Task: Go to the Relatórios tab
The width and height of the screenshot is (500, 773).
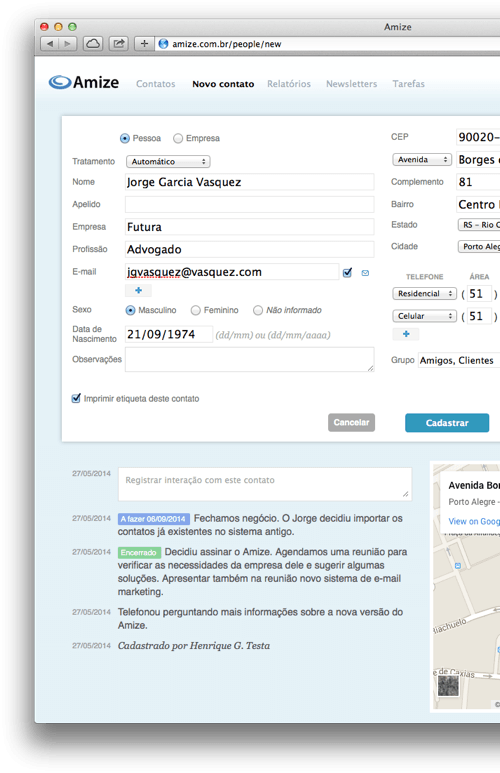Action: coord(289,84)
